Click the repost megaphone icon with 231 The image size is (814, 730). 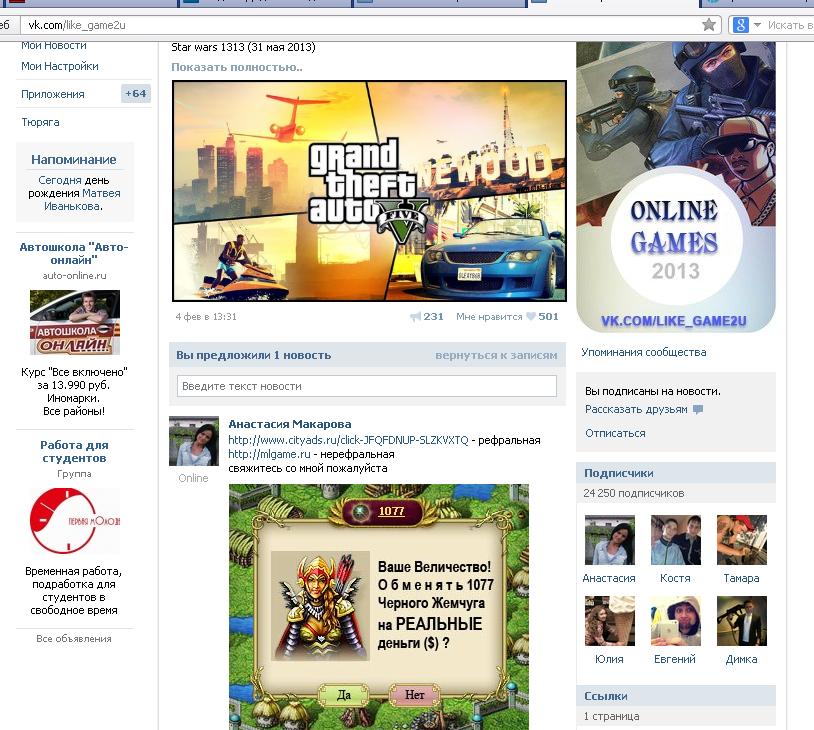point(415,317)
